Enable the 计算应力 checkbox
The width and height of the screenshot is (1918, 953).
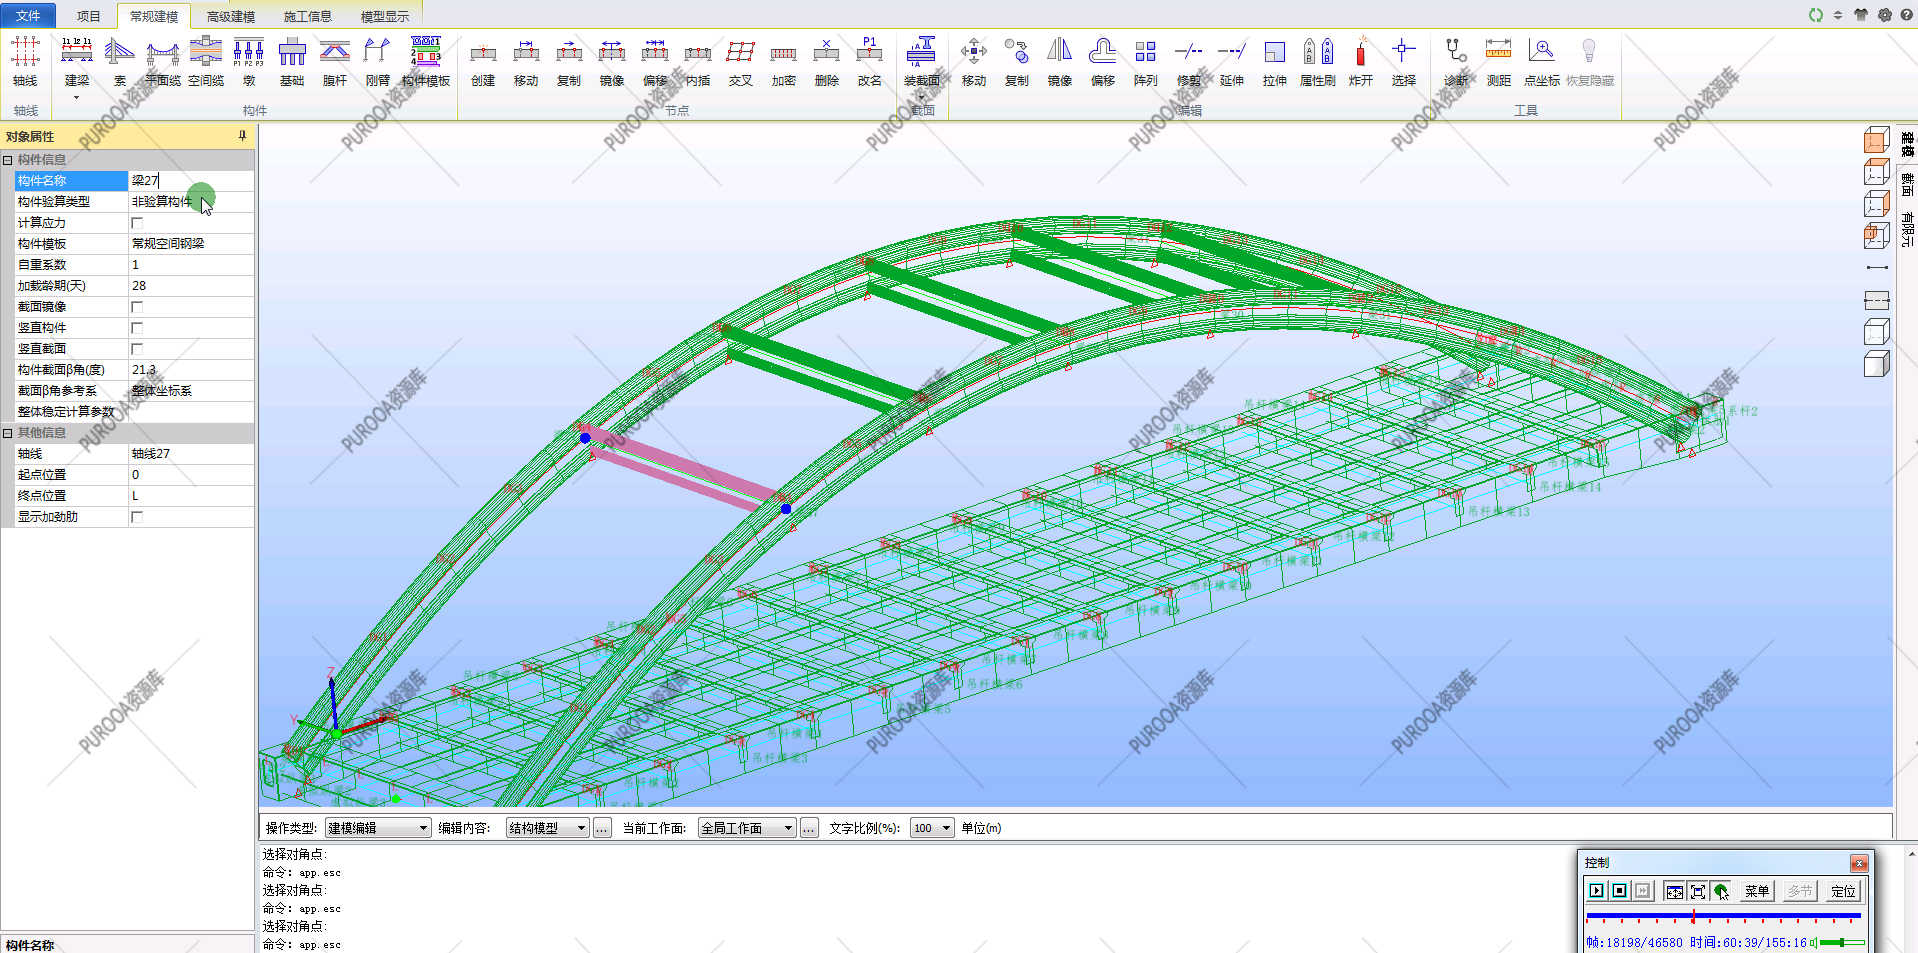click(x=137, y=223)
